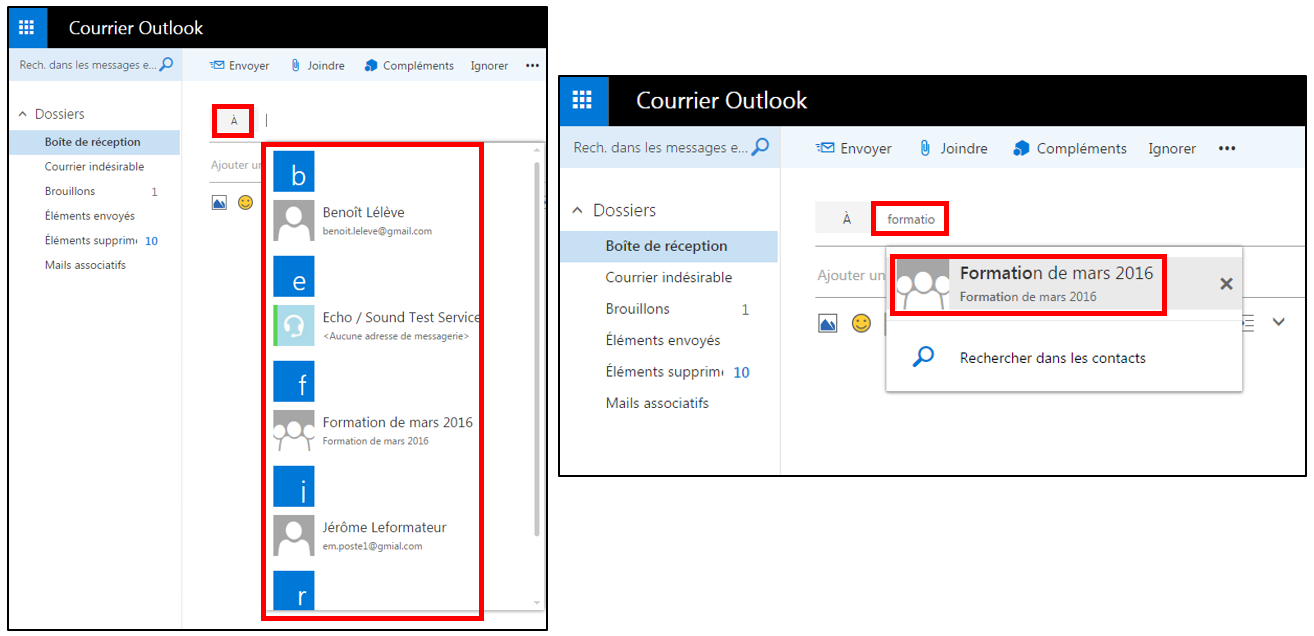Image resolution: width=1314 pixels, height=636 pixels.
Task: Insert picture icon in left window
Action: [x=219, y=203]
